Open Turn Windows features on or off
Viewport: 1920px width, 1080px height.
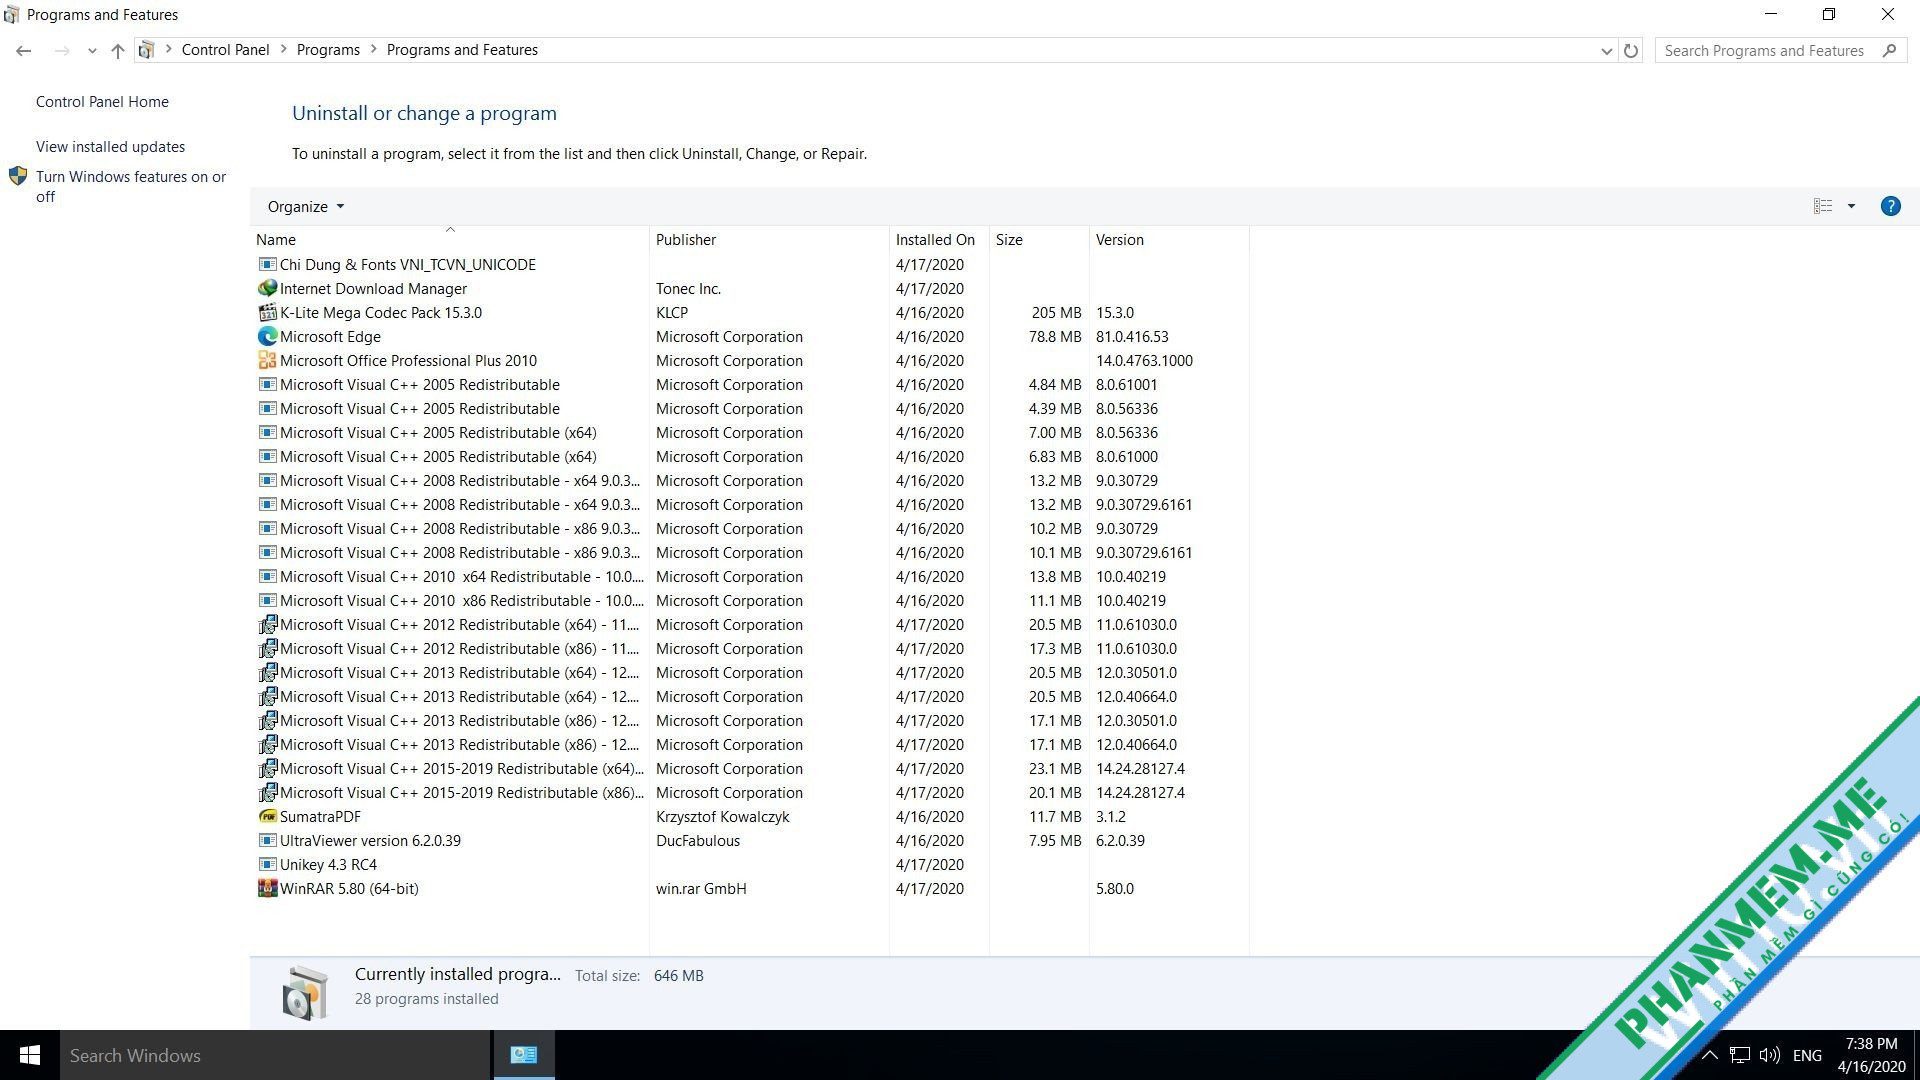point(131,186)
